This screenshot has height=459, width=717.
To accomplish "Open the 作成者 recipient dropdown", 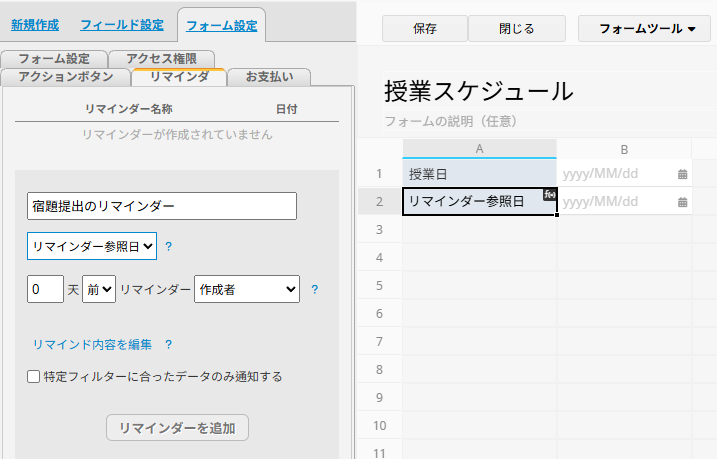I will point(247,289).
